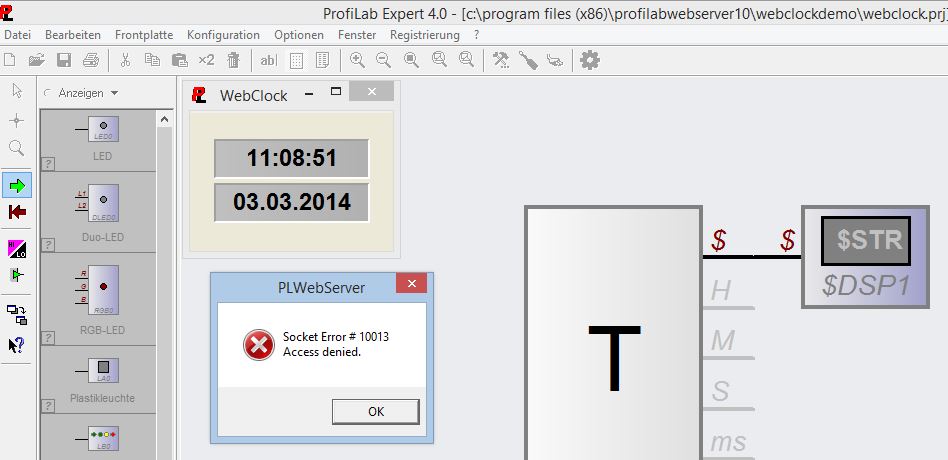Click the third magnifier zoom icon
Image resolution: width=948 pixels, height=460 pixels.
[x=411, y=60]
